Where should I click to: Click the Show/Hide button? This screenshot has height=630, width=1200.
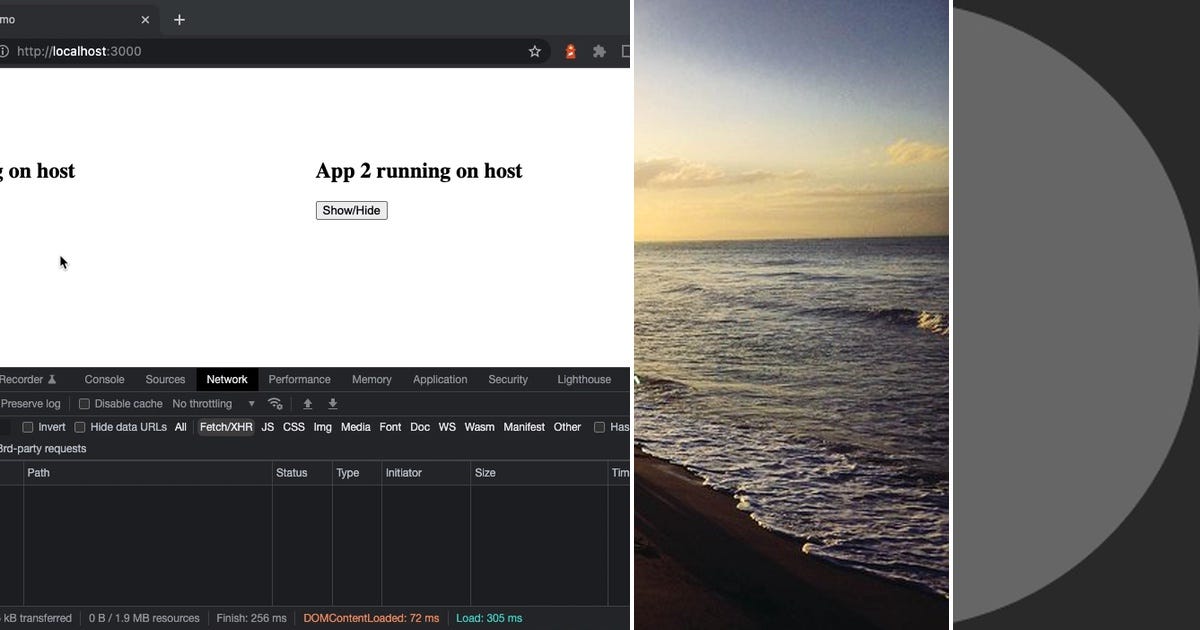(351, 210)
